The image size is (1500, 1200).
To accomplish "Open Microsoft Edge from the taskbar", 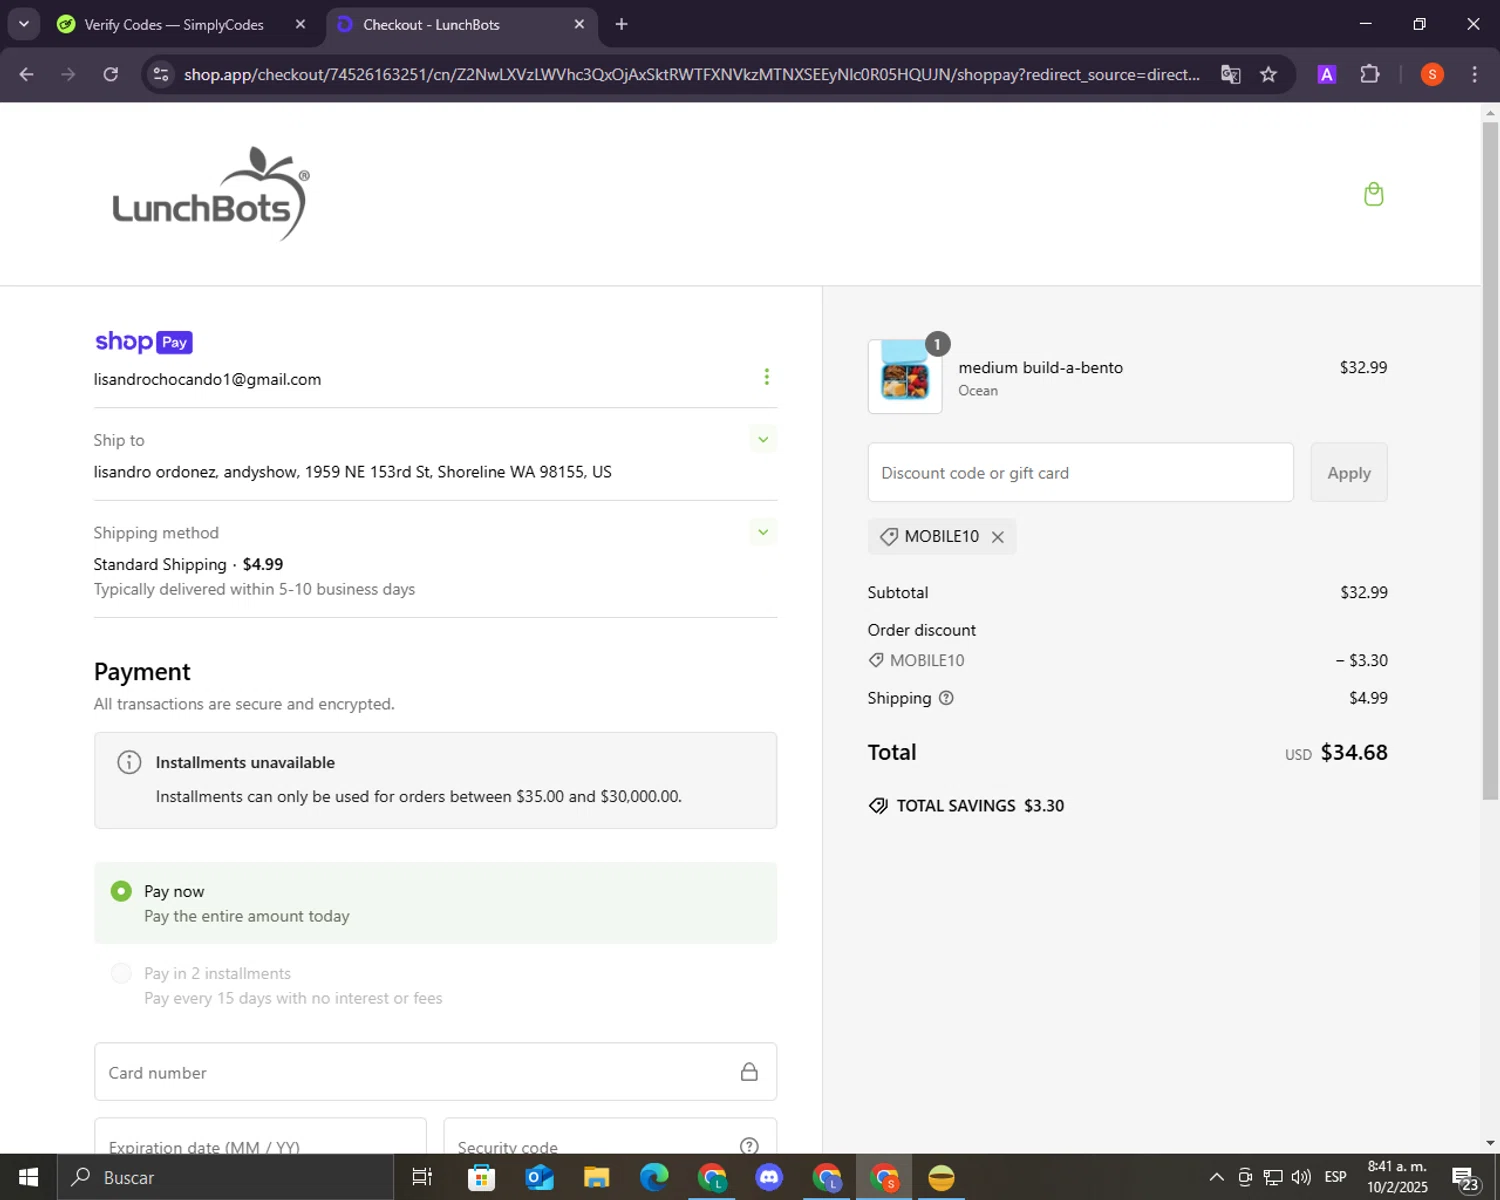I will point(654,1177).
